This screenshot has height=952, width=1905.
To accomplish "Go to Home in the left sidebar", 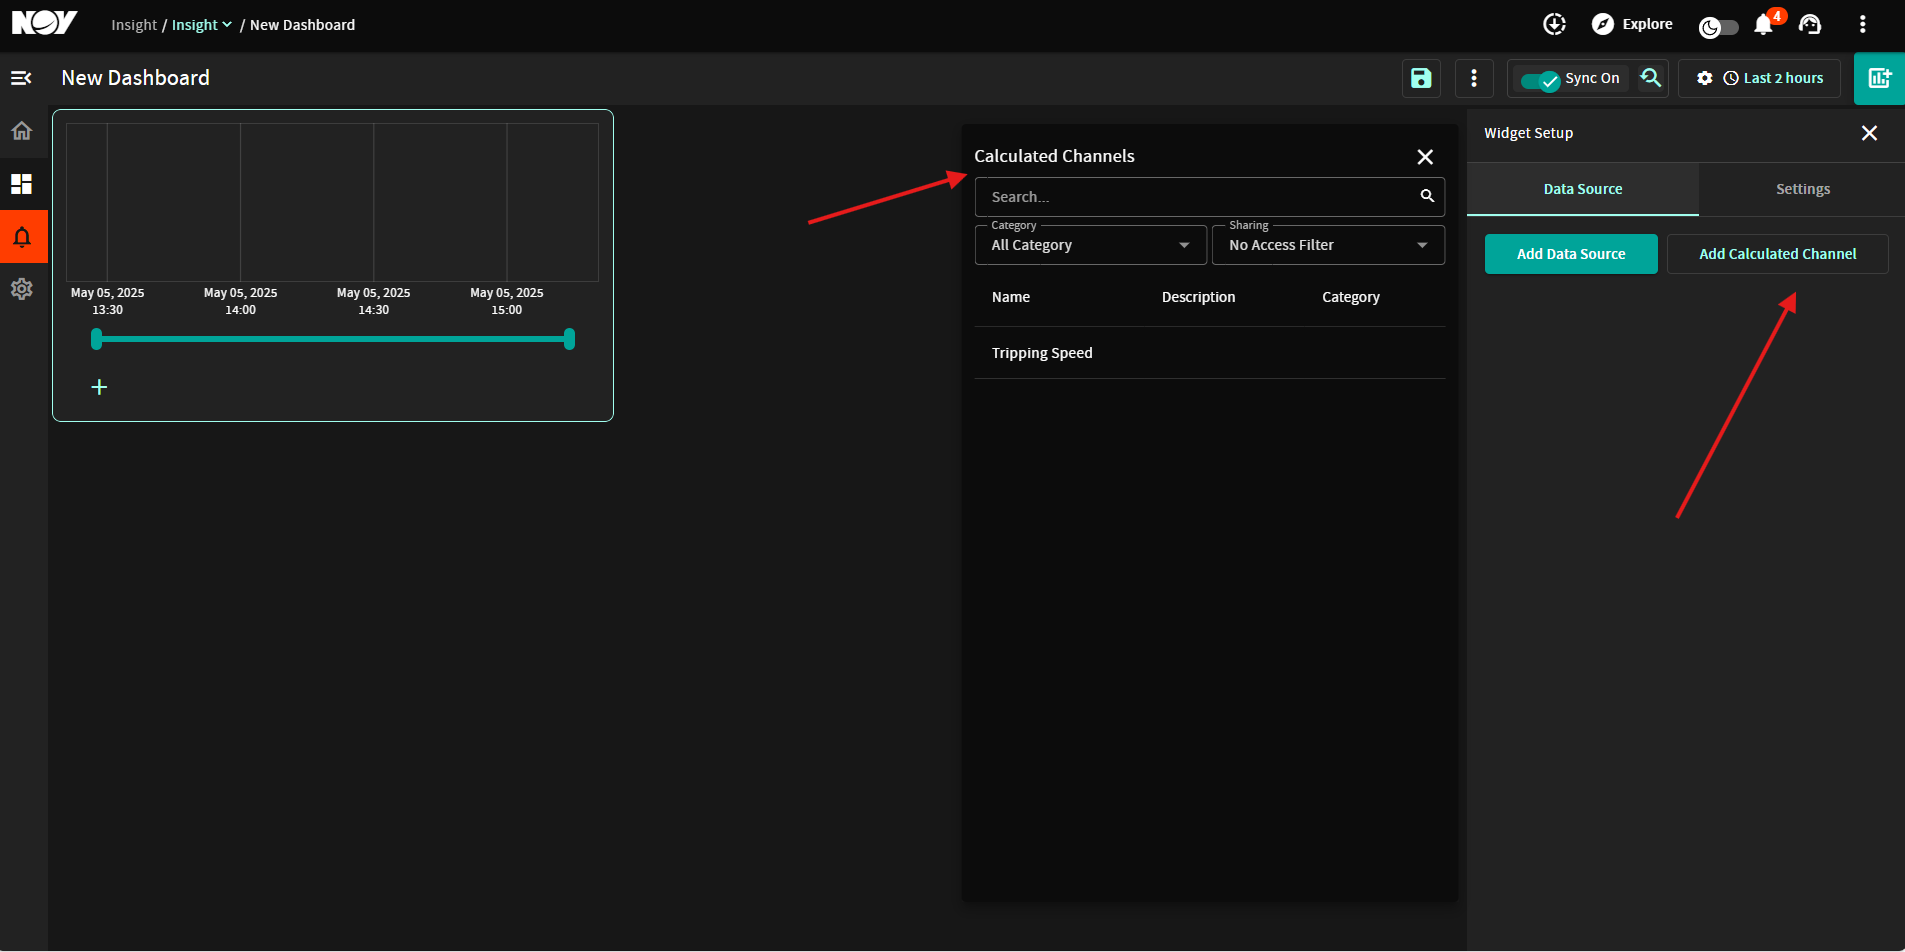I will (22, 131).
